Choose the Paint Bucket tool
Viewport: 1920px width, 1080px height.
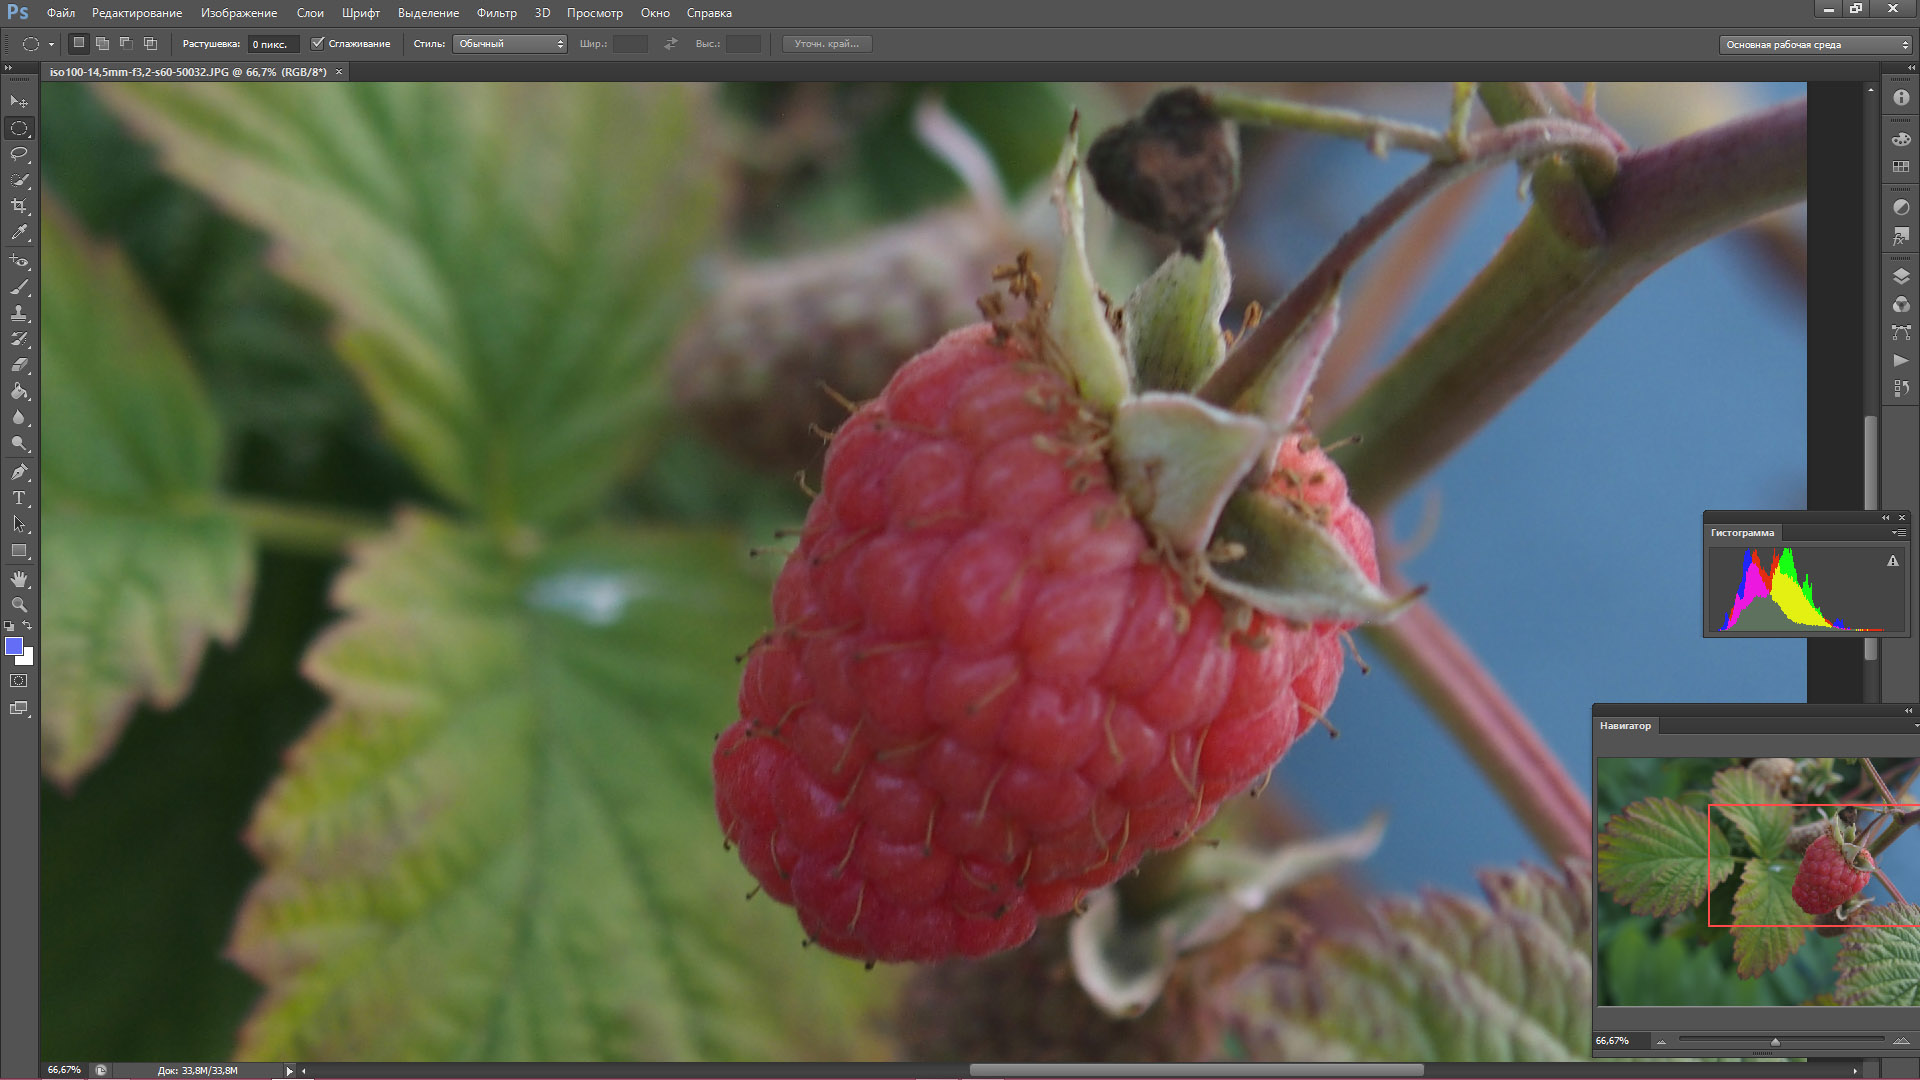pos(19,391)
